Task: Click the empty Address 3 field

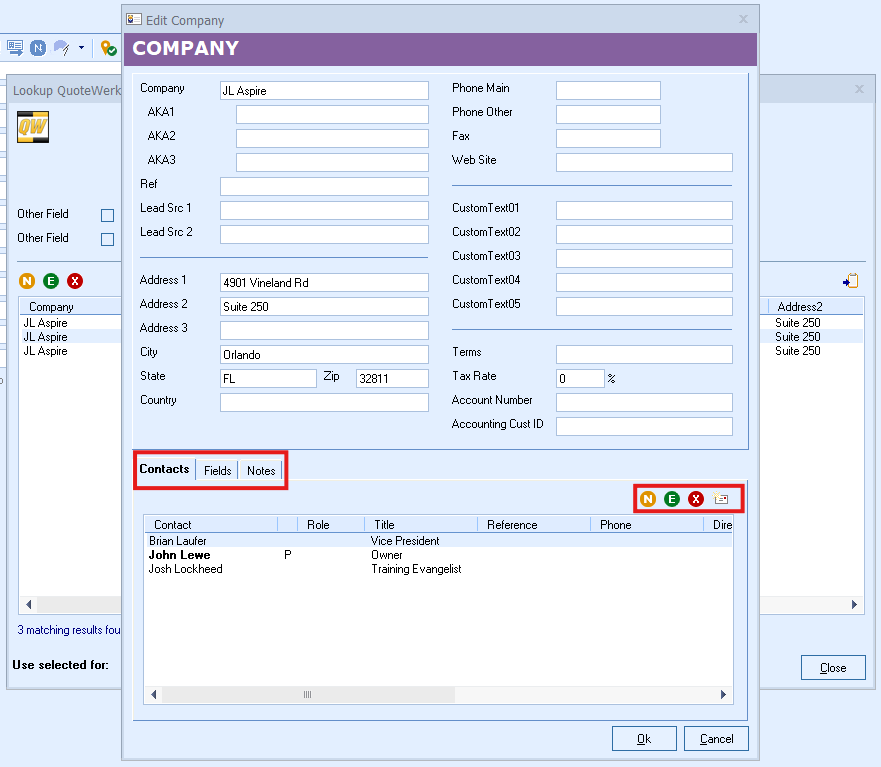Action: pyautogui.click(x=324, y=330)
